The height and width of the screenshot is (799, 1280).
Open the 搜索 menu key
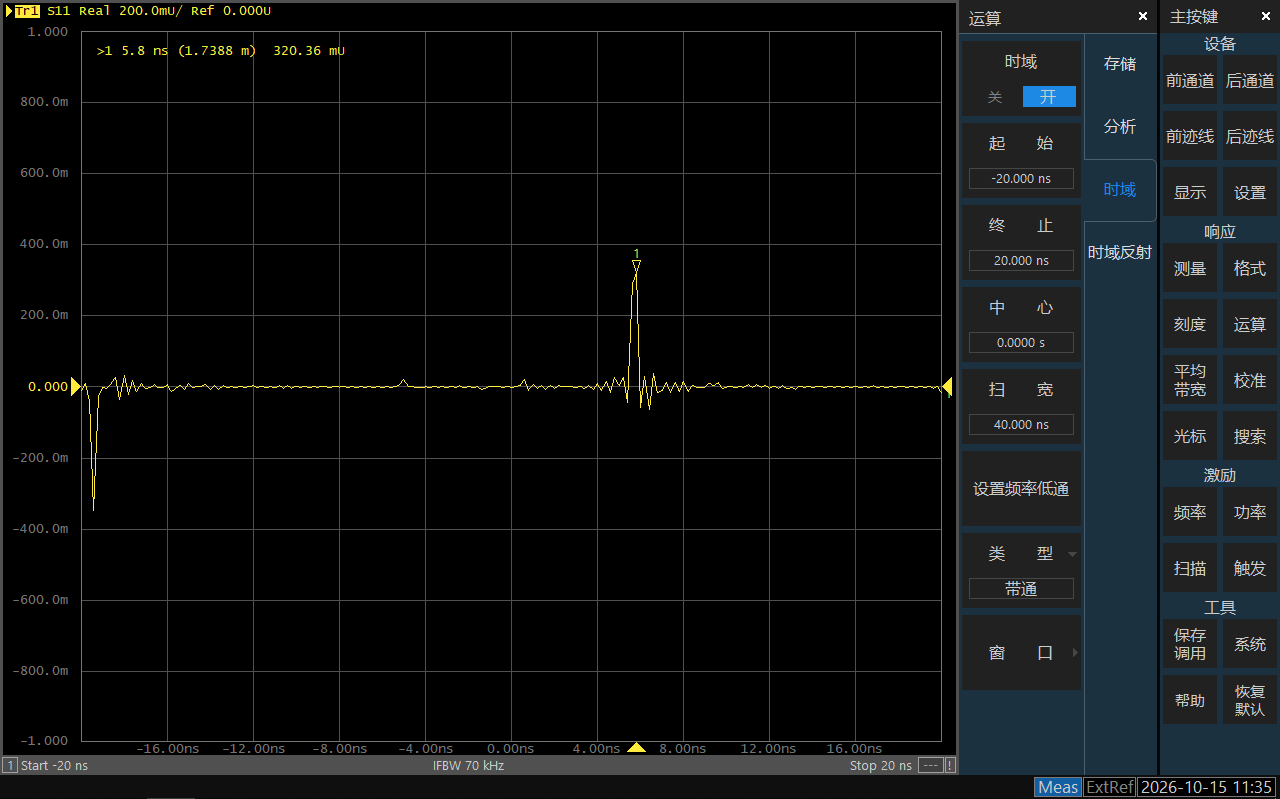[x=1250, y=437]
